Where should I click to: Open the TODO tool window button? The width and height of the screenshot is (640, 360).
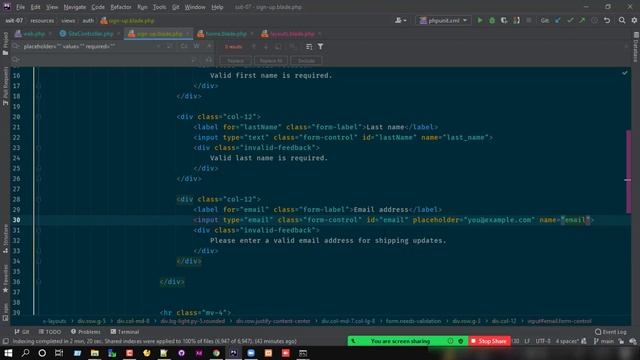(50, 332)
